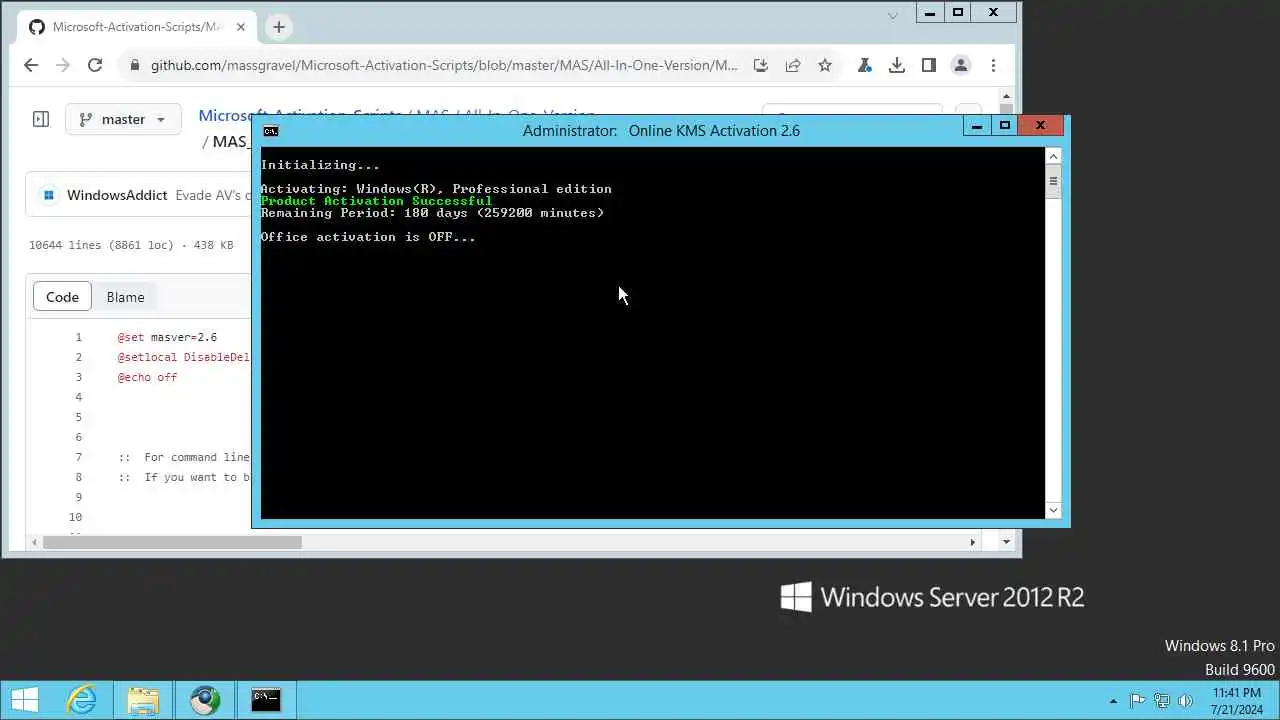
Task: Click the console scrollbar thumb
Action: 1053,183
